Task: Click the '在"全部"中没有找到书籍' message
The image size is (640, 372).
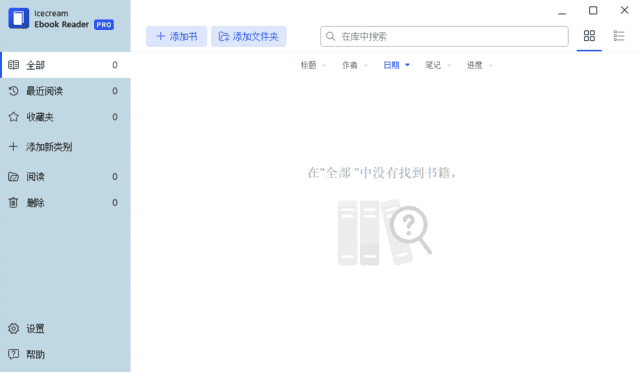Action: click(x=382, y=173)
